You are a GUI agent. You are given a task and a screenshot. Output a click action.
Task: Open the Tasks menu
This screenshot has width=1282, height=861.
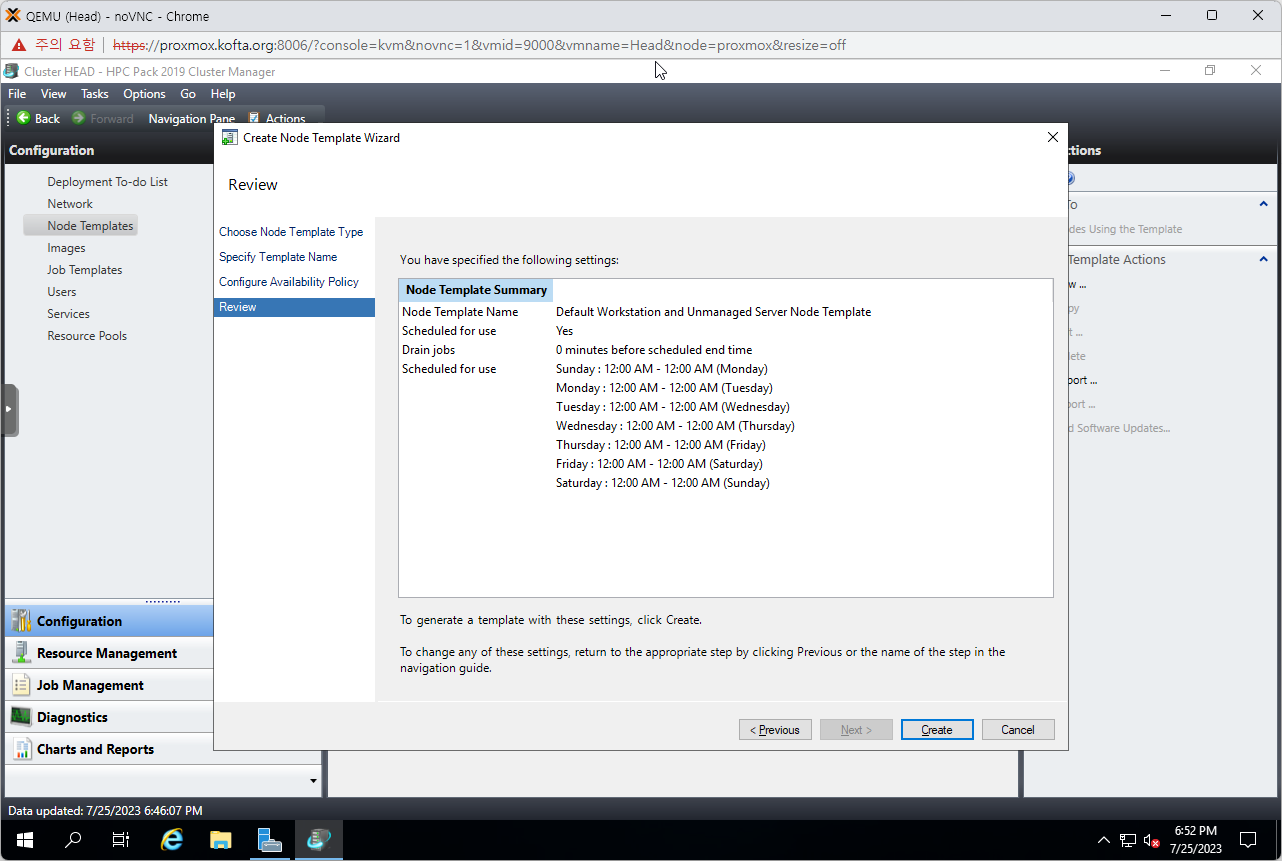(95, 94)
